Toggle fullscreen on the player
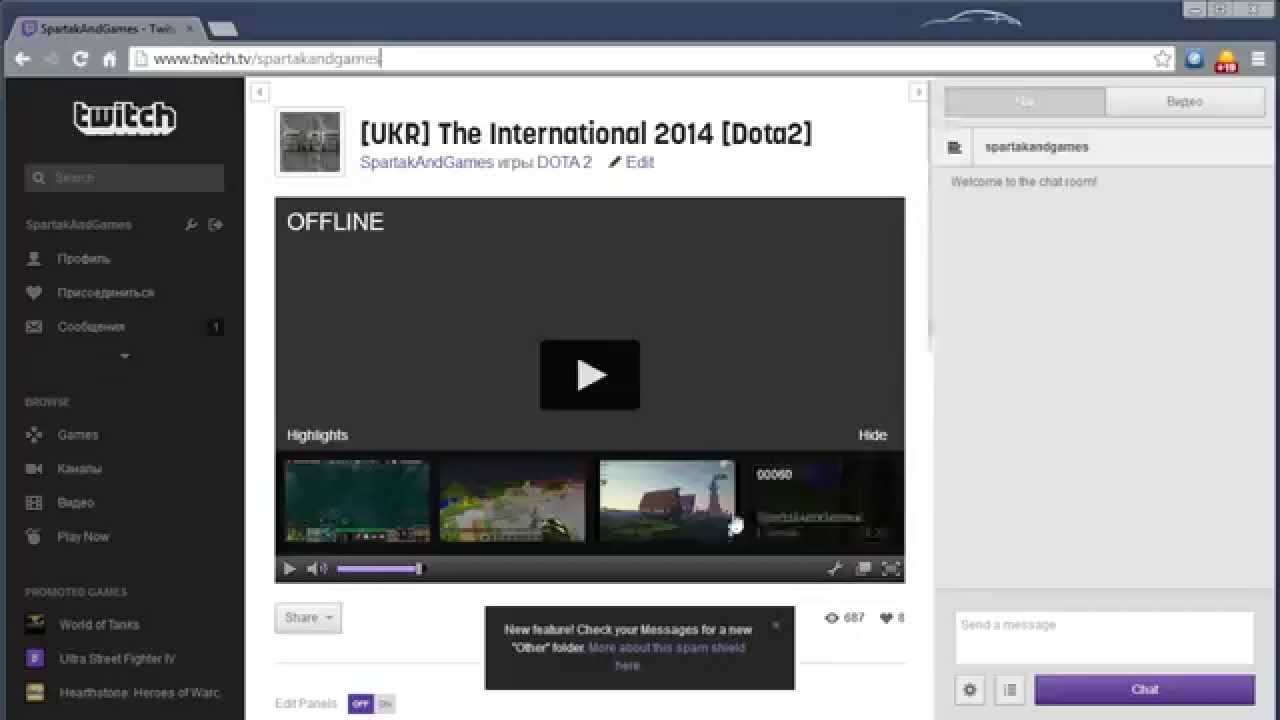Screen dimensions: 1280x720 click(x=890, y=569)
